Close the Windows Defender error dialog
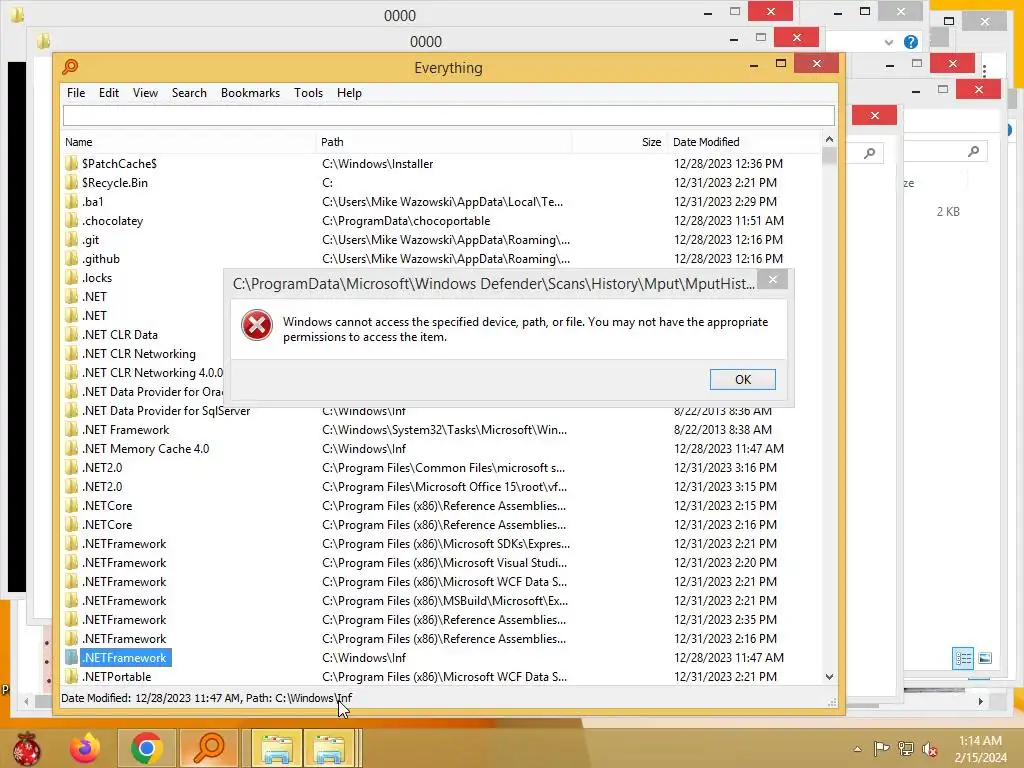The width and height of the screenshot is (1024, 768). [773, 280]
